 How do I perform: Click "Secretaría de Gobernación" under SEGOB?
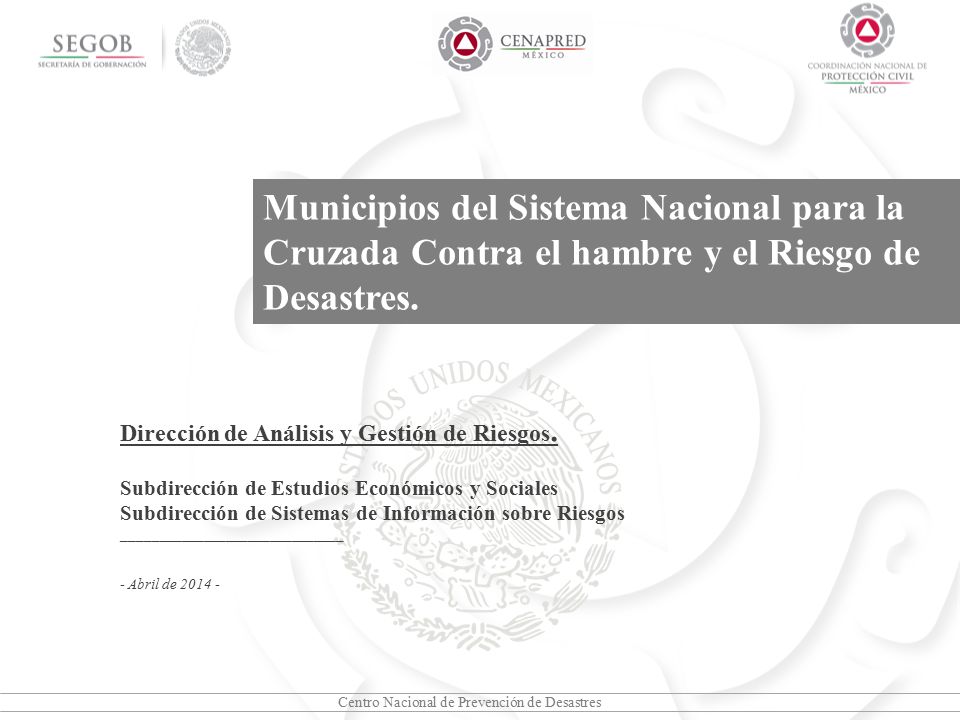(92, 64)
